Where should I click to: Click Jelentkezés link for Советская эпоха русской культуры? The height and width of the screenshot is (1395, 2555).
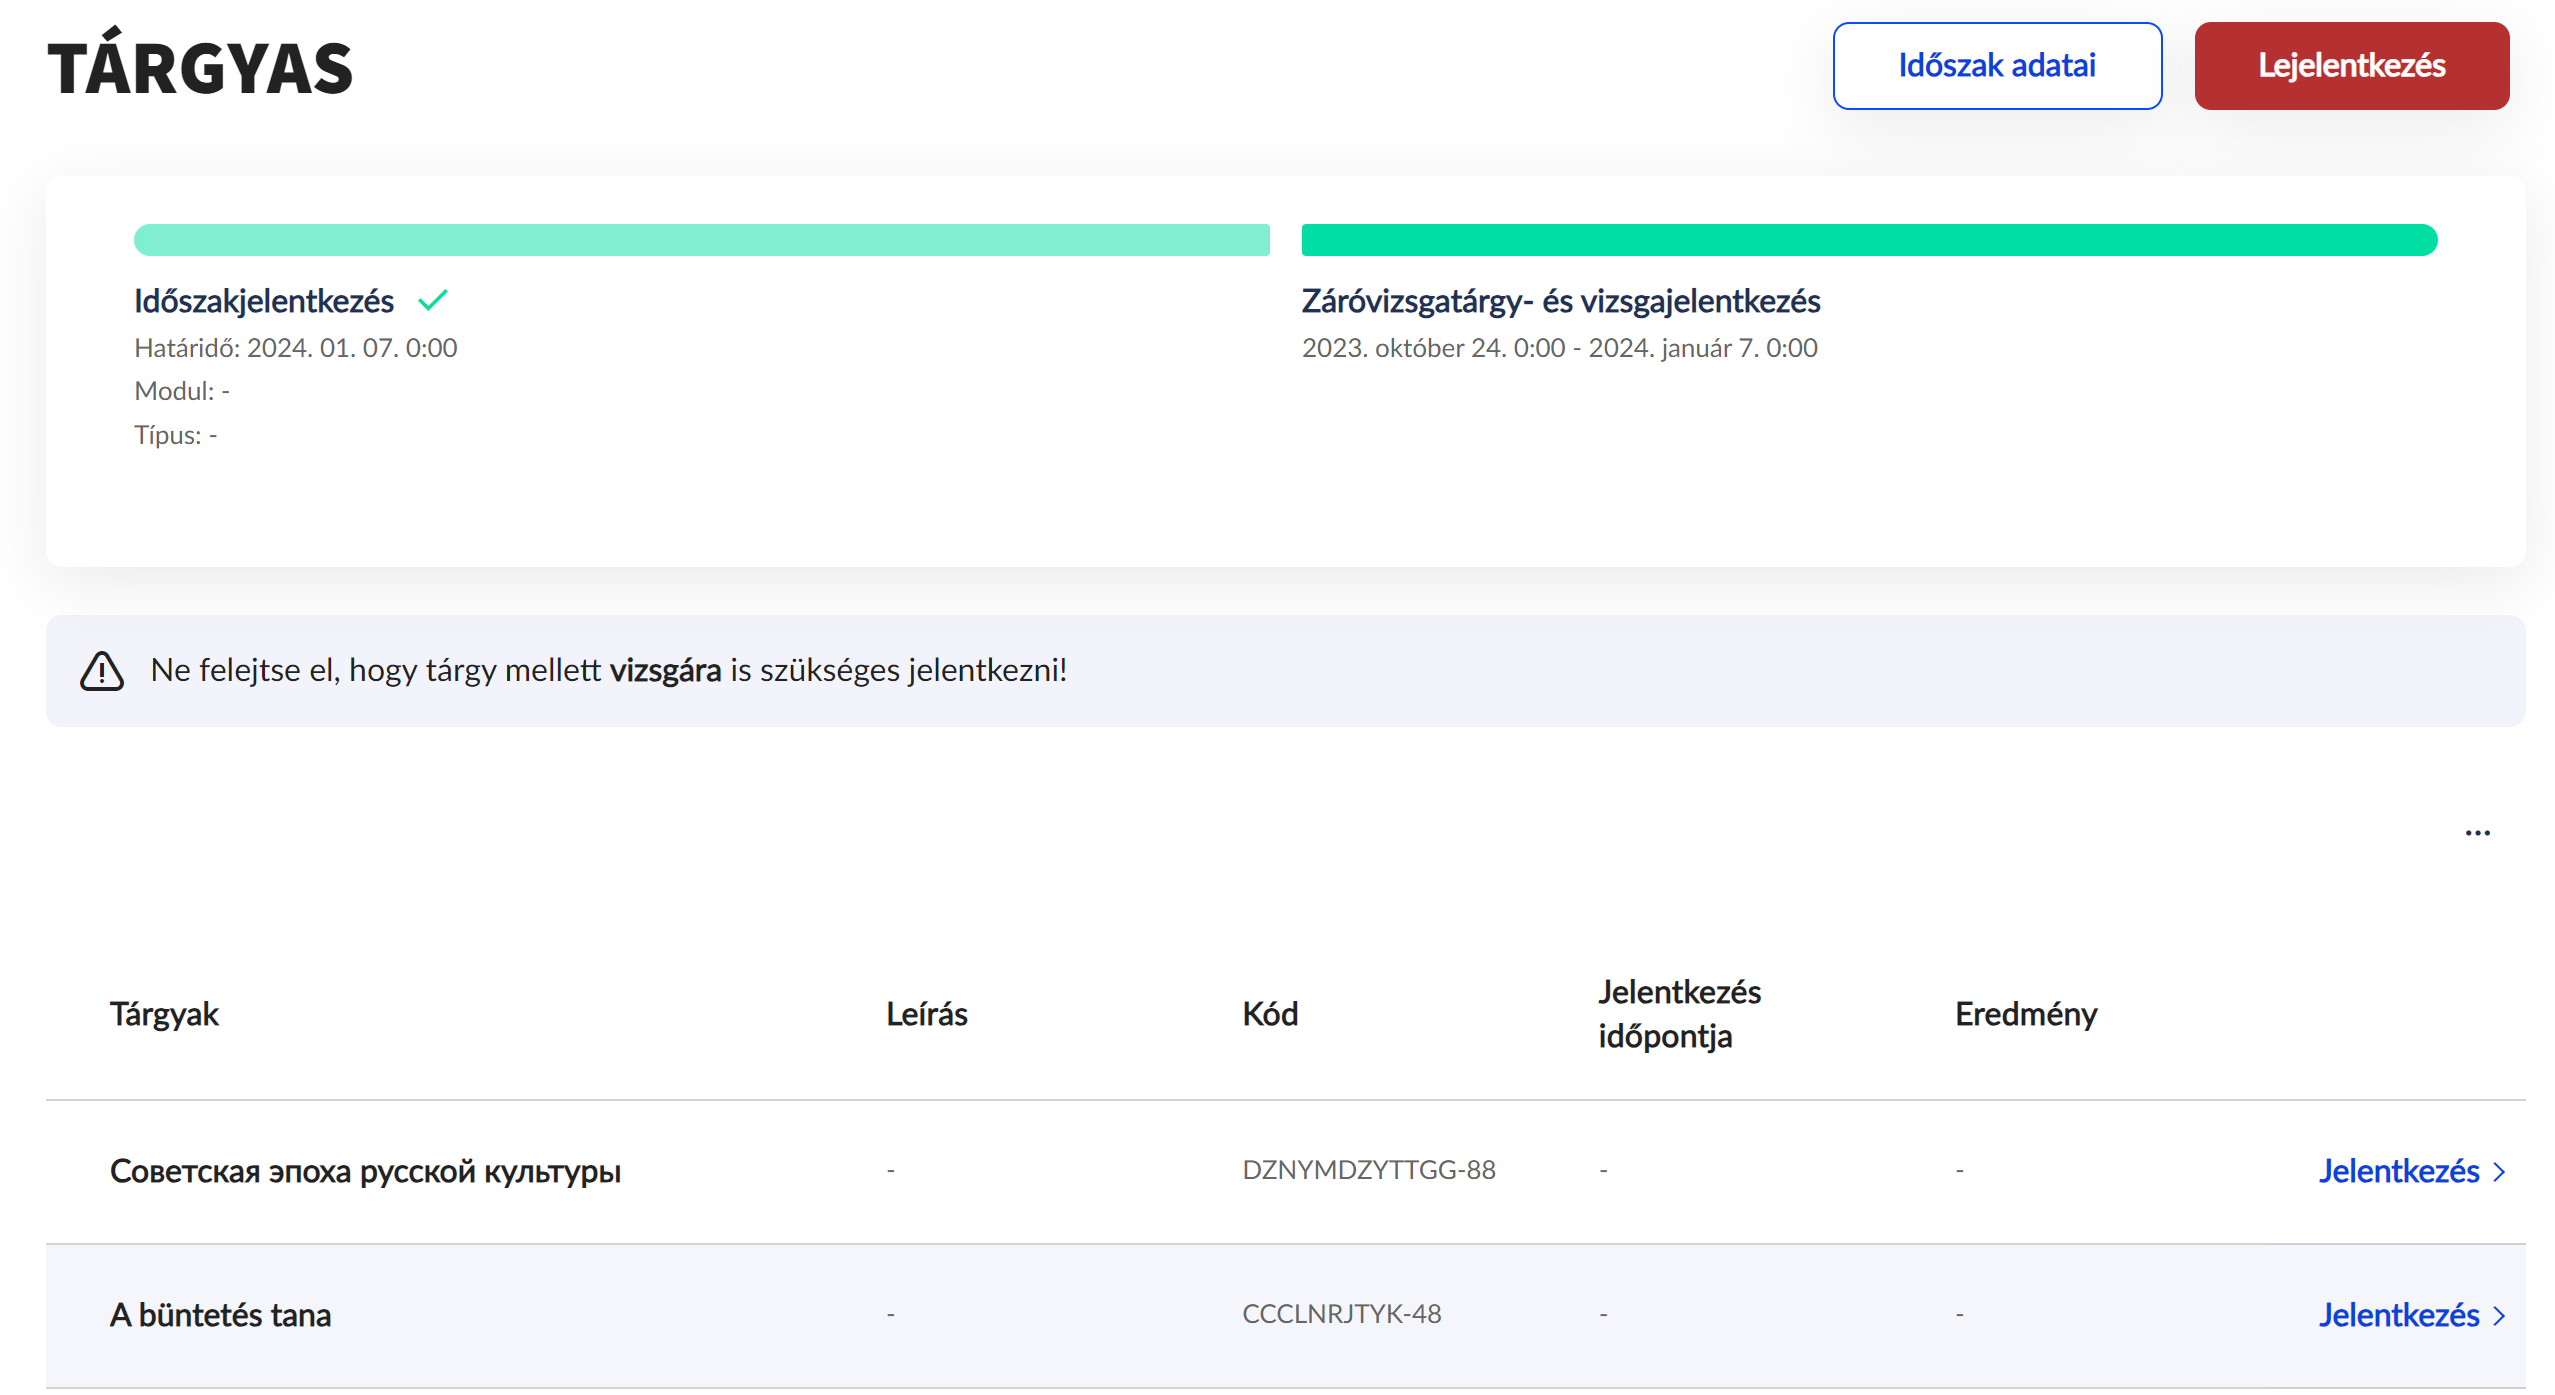(x=2398, y=1171)
